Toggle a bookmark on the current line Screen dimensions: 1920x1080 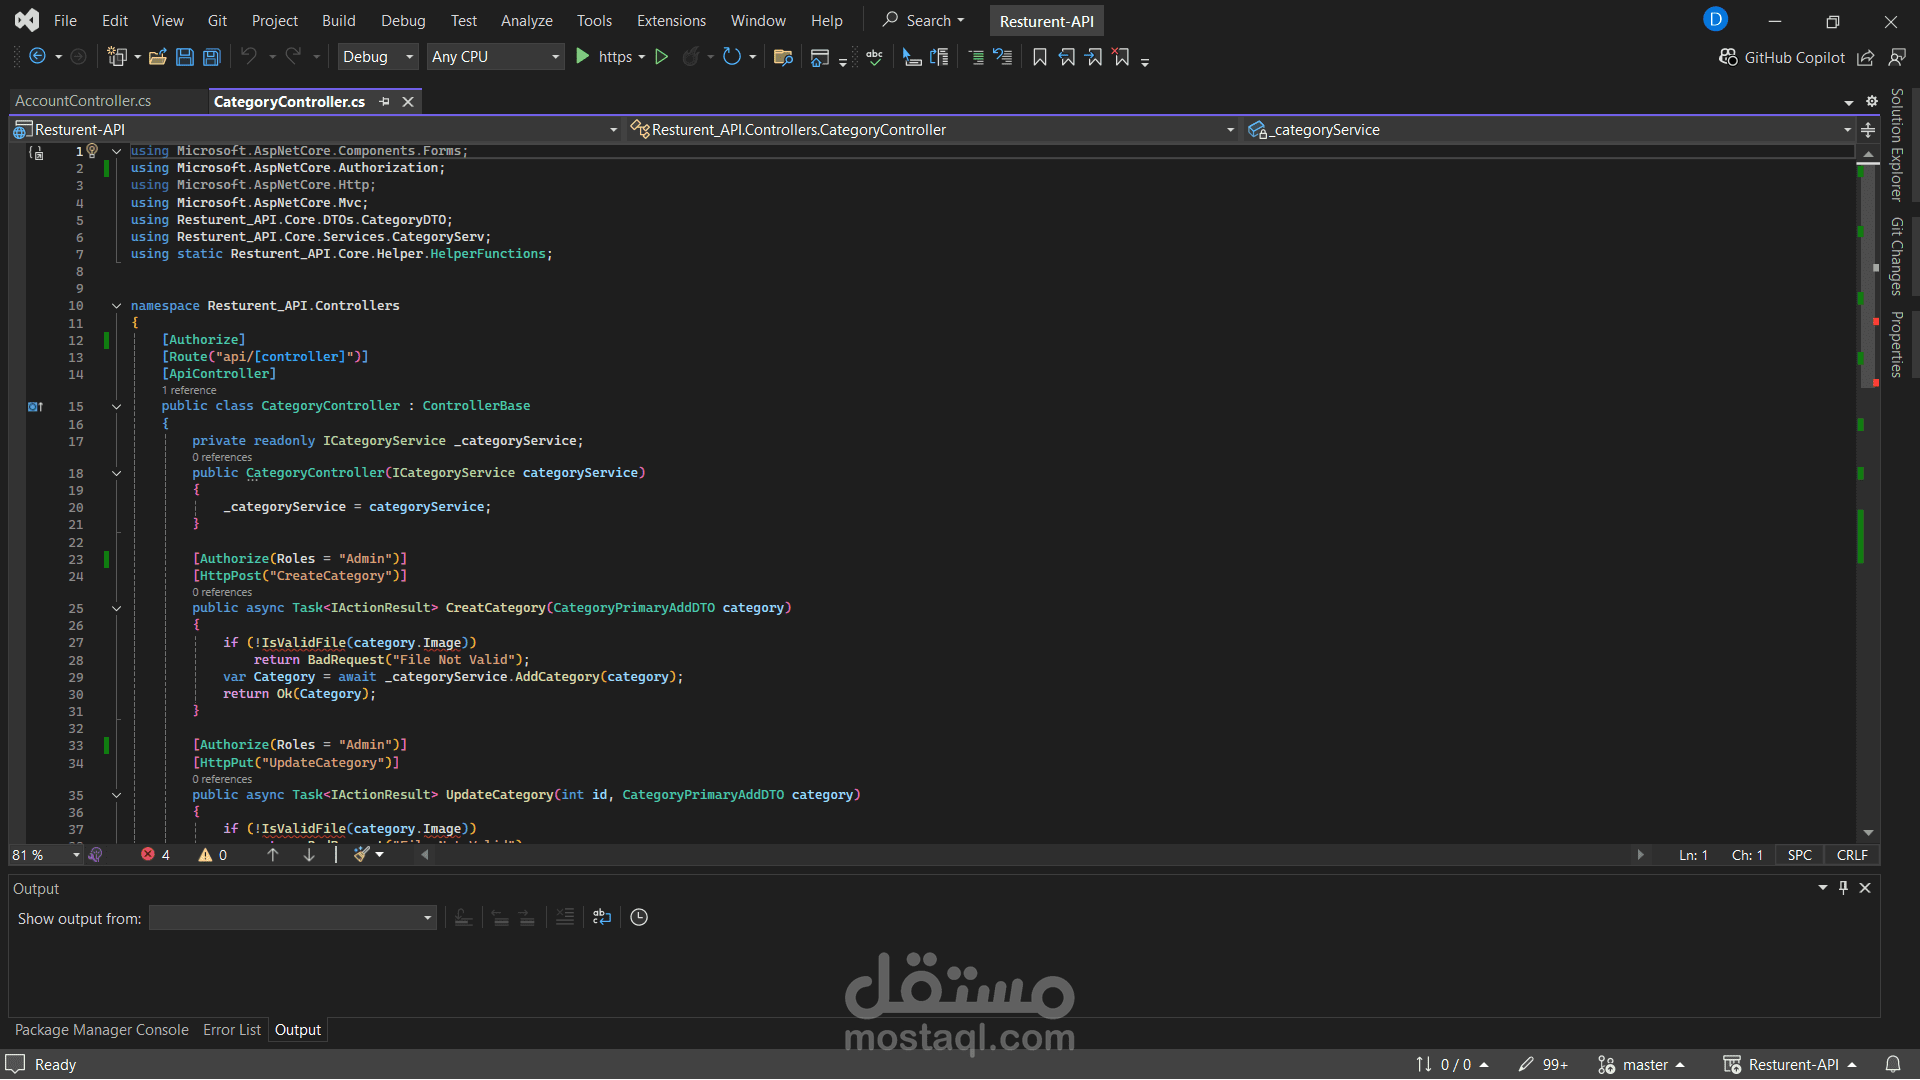click(1040, 57)
